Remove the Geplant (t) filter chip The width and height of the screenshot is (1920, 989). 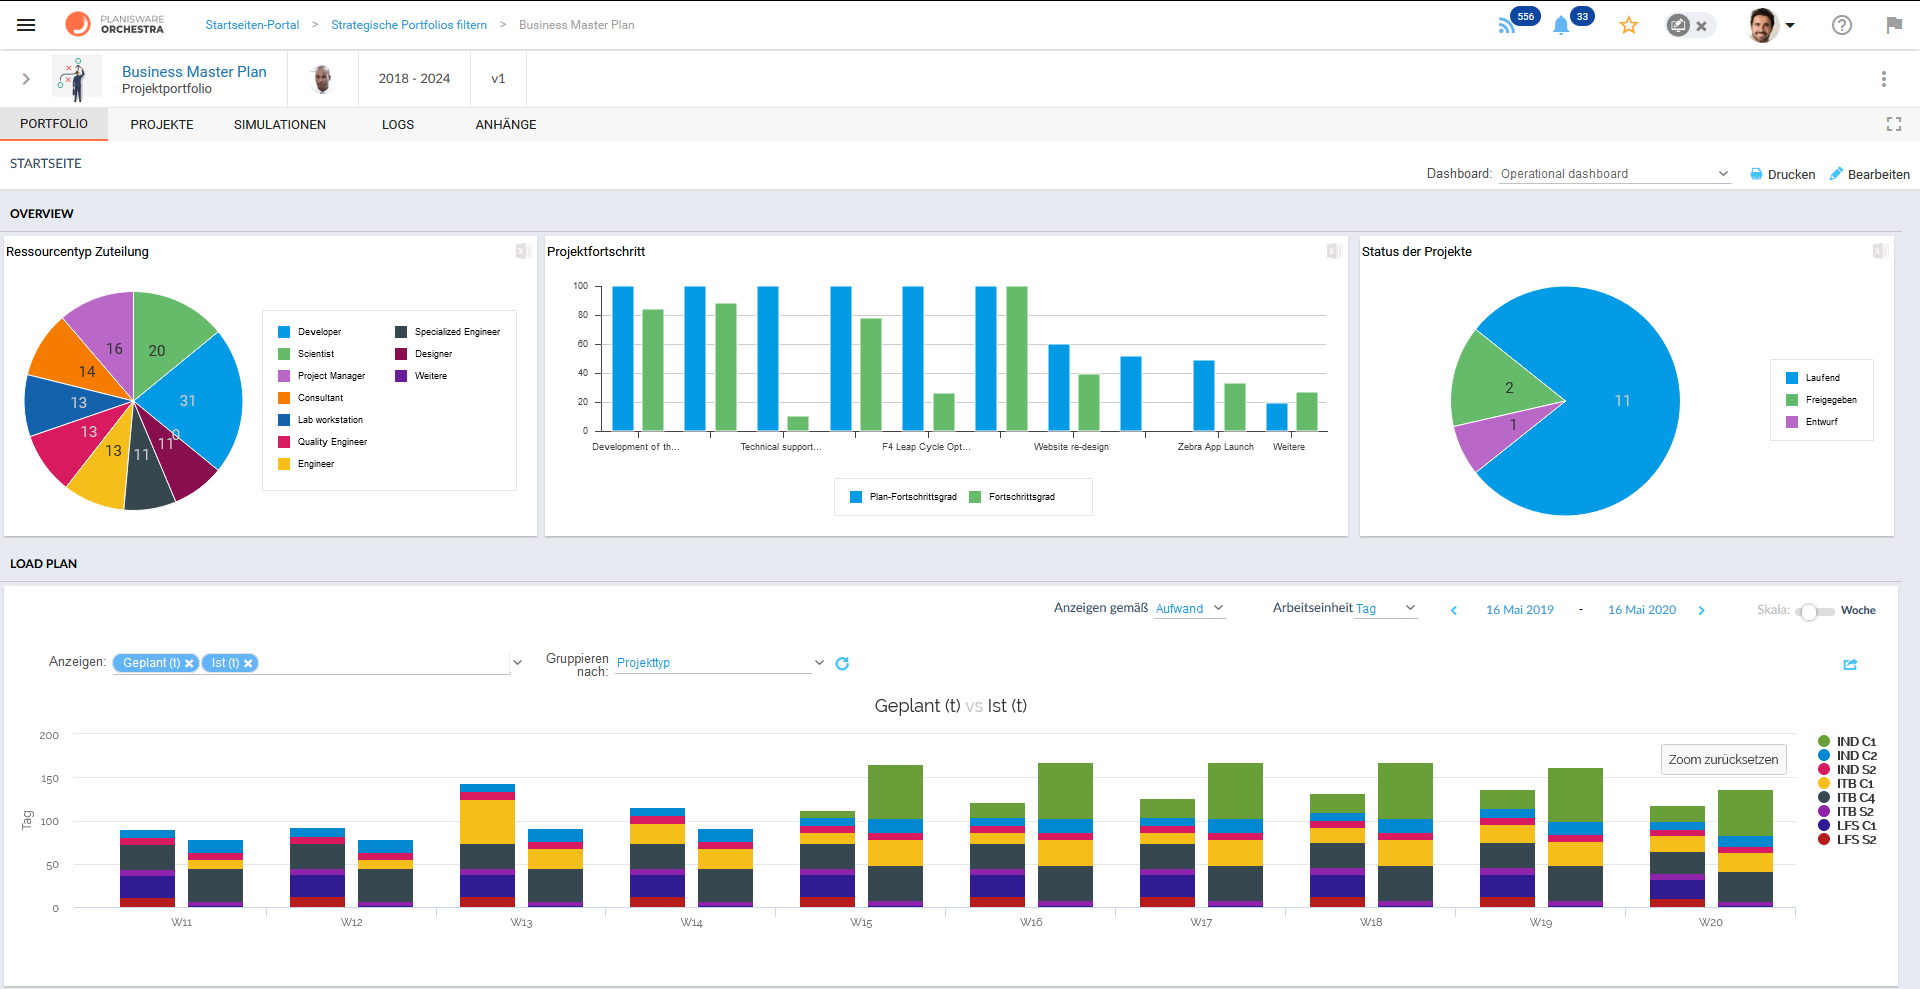click(188, 662)
